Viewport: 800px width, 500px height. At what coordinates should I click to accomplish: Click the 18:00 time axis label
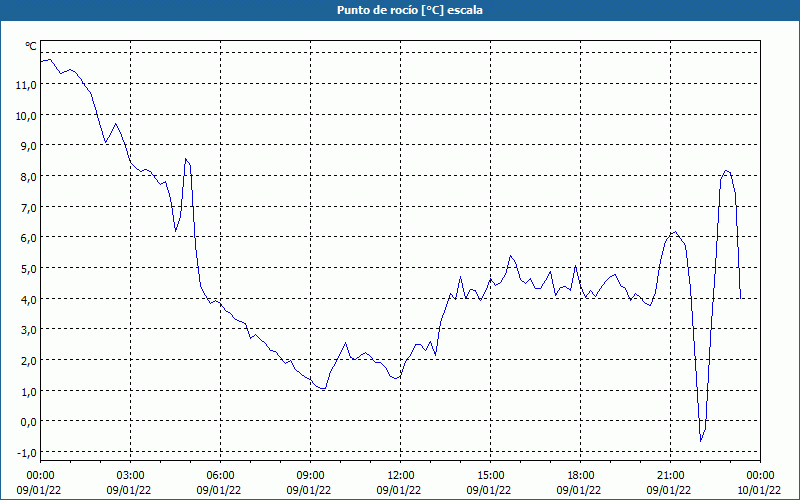click(x=581, y=475)
